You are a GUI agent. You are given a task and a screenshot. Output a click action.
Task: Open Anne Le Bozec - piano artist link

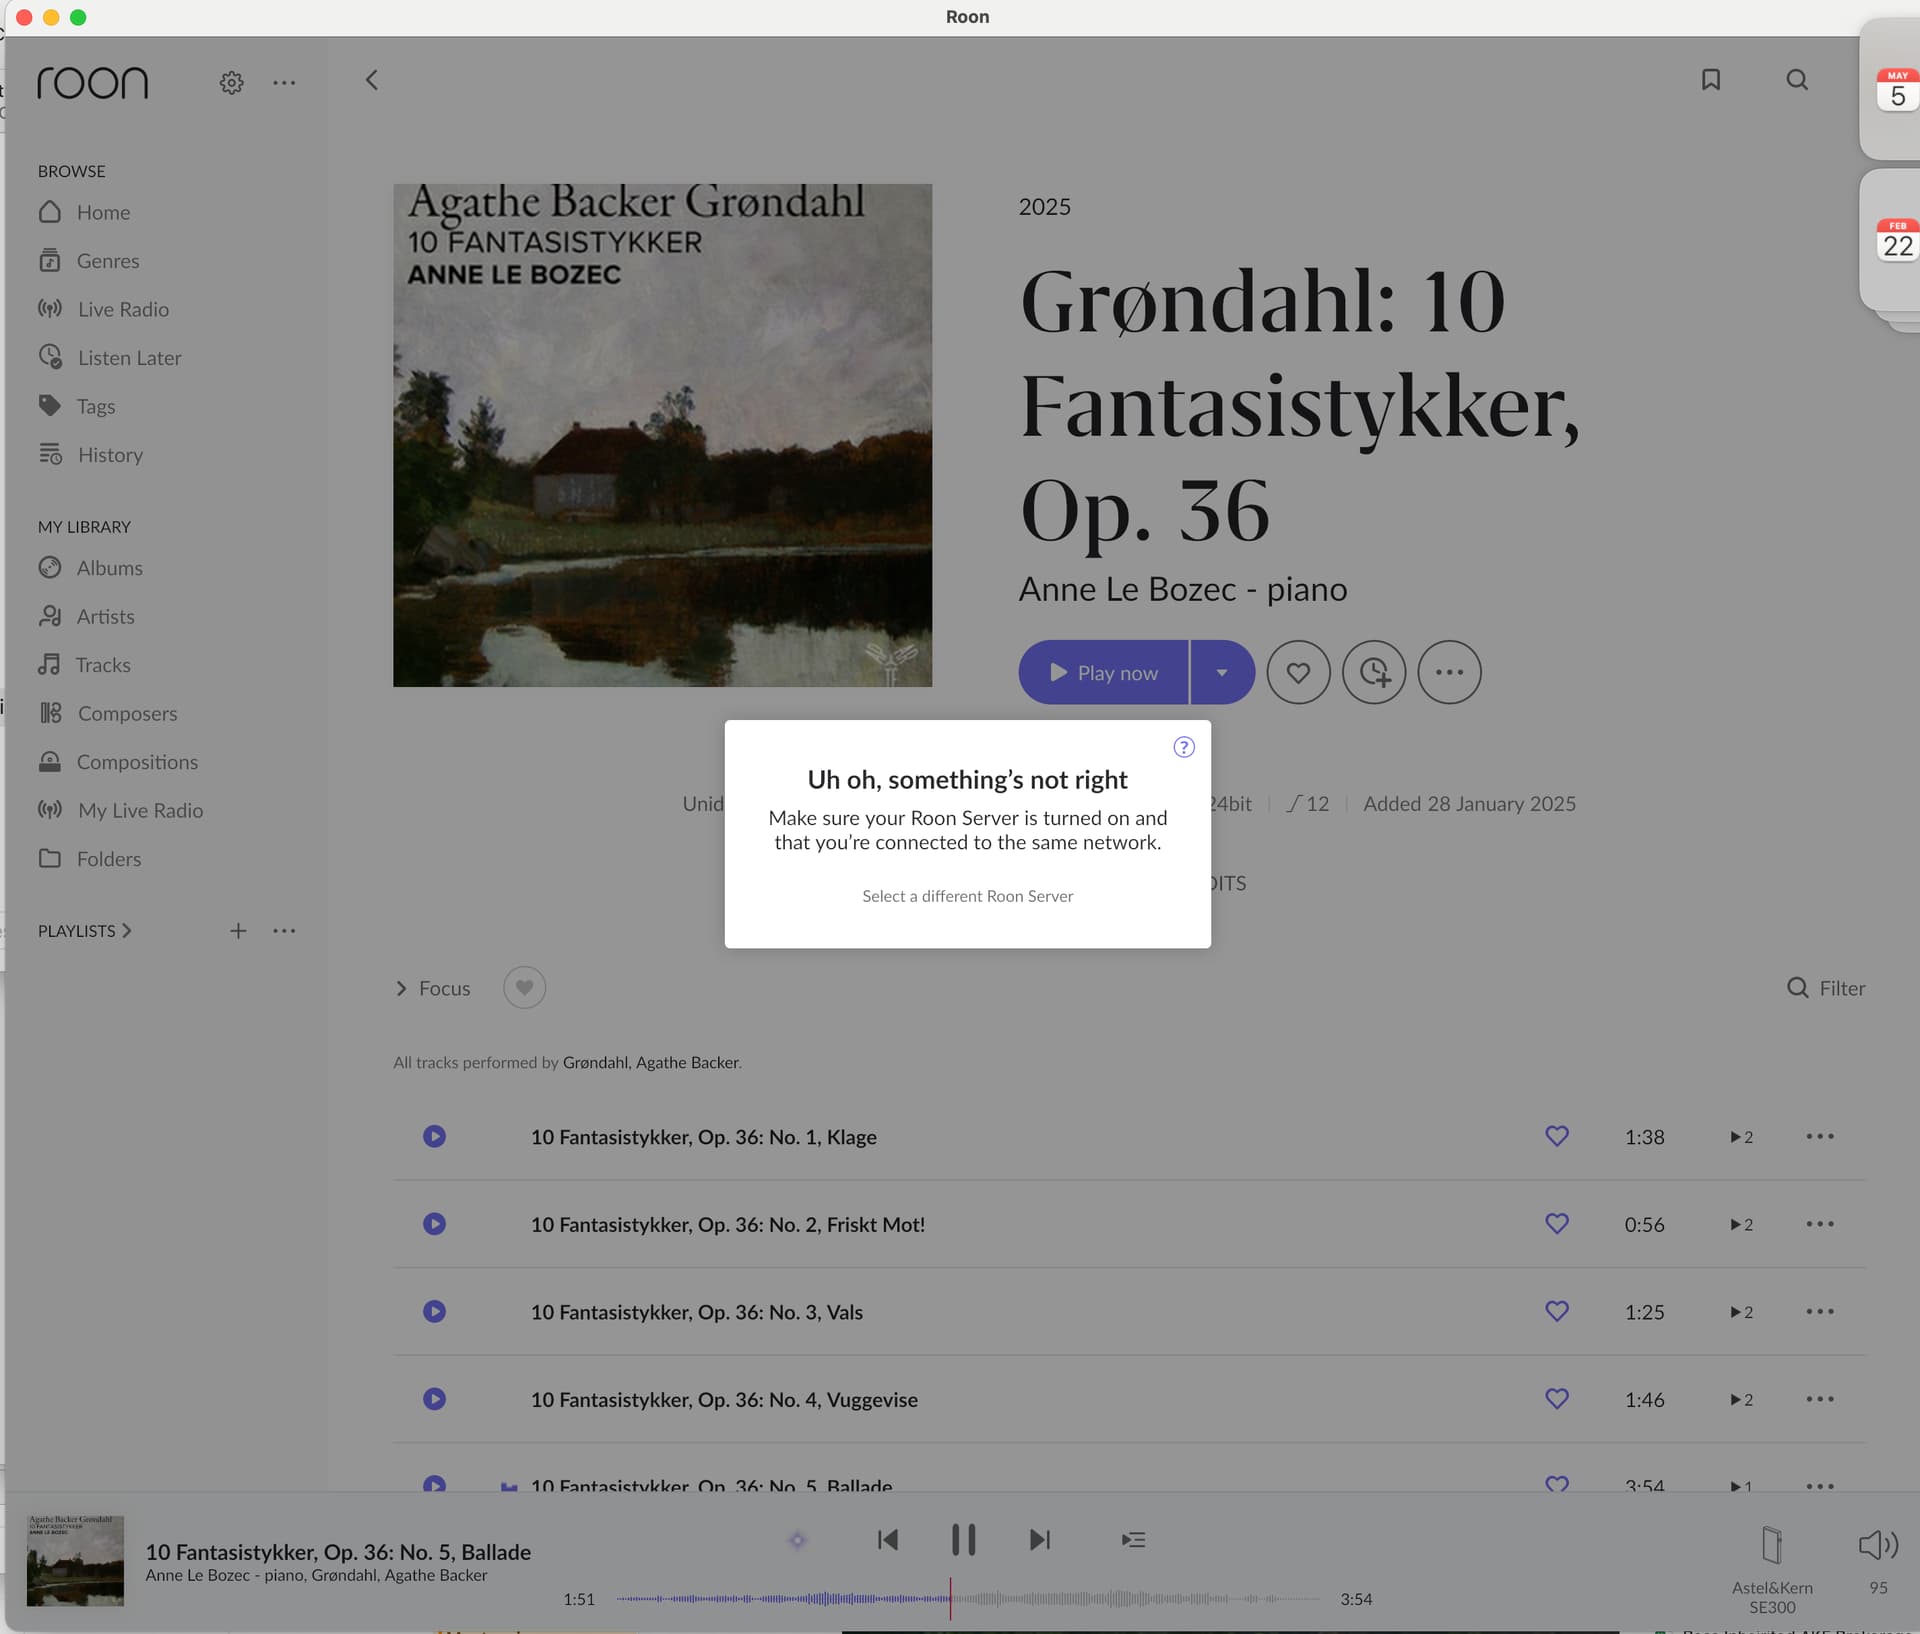click(x=1183, y=589)
